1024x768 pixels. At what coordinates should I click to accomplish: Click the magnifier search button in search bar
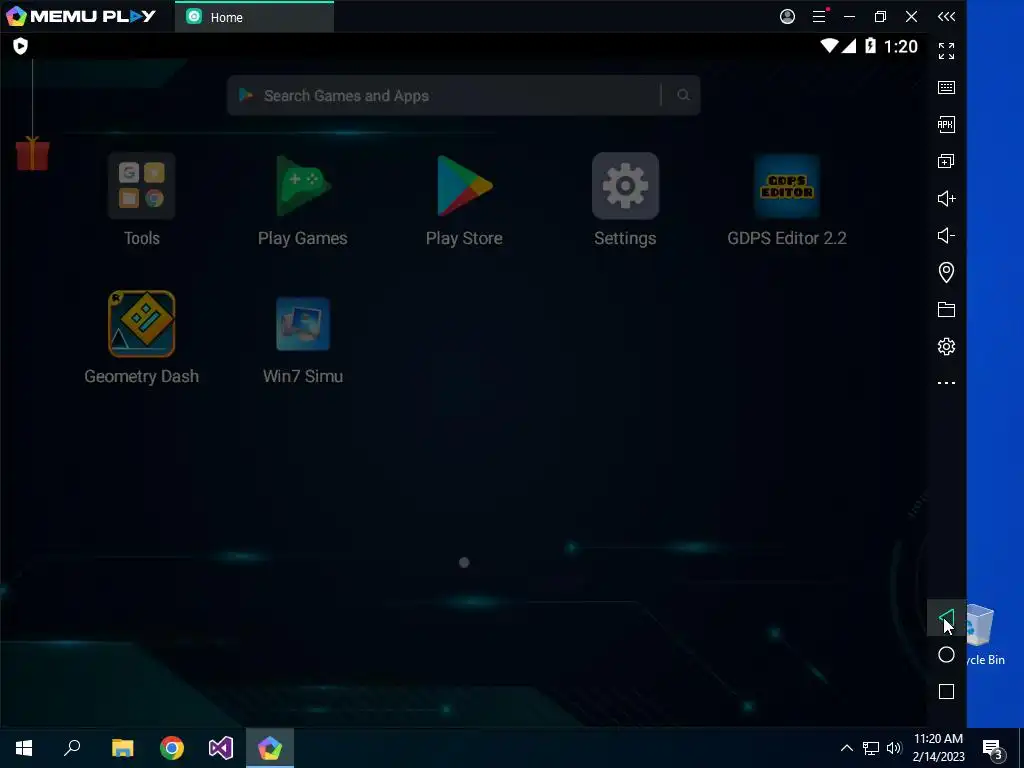tap(682, 95)
